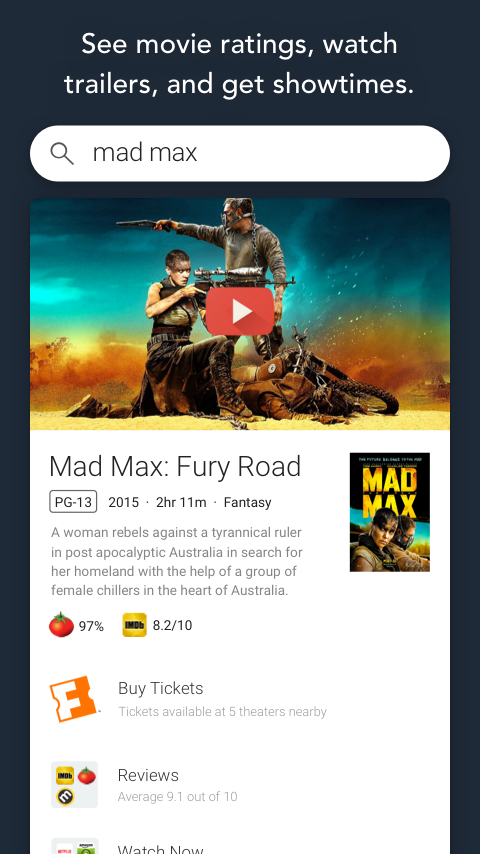Screen dimensions: 480x854
Task: Click the IMDb rating logo
Action: [x=135, y=625]
